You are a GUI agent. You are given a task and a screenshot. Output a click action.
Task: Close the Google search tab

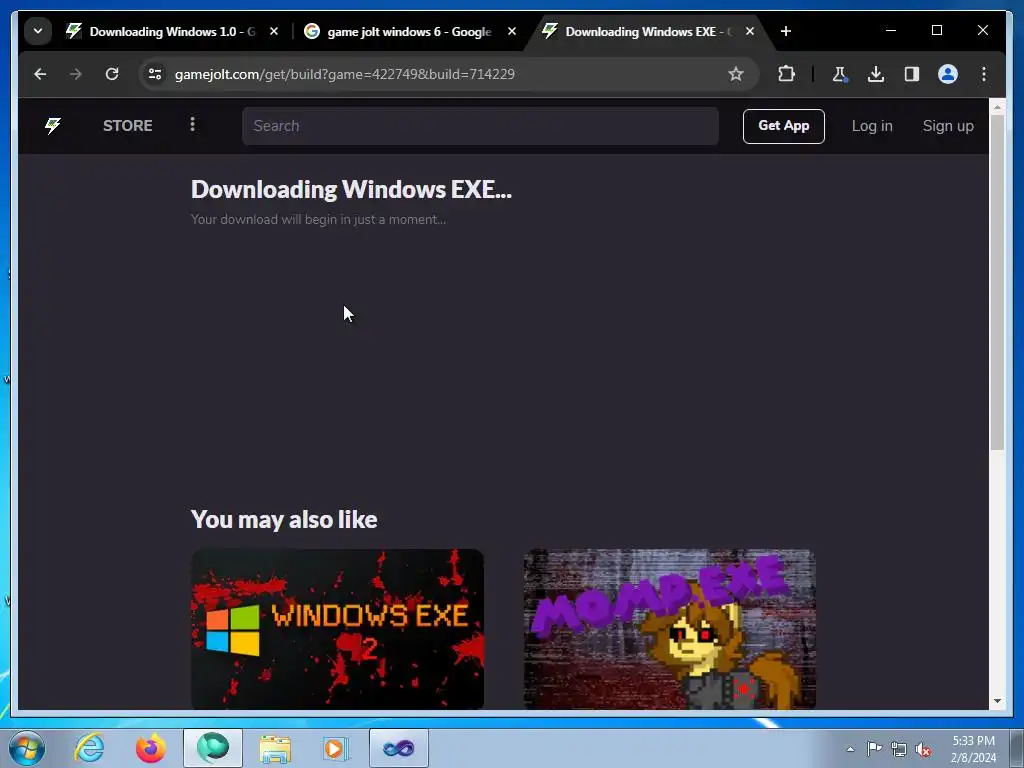coord(512,31)
